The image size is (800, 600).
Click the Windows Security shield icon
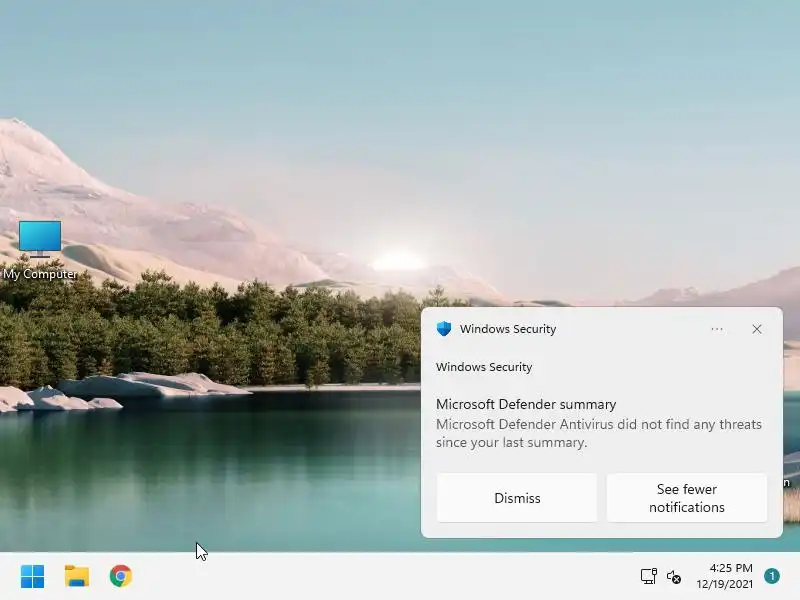pos(444,329)
